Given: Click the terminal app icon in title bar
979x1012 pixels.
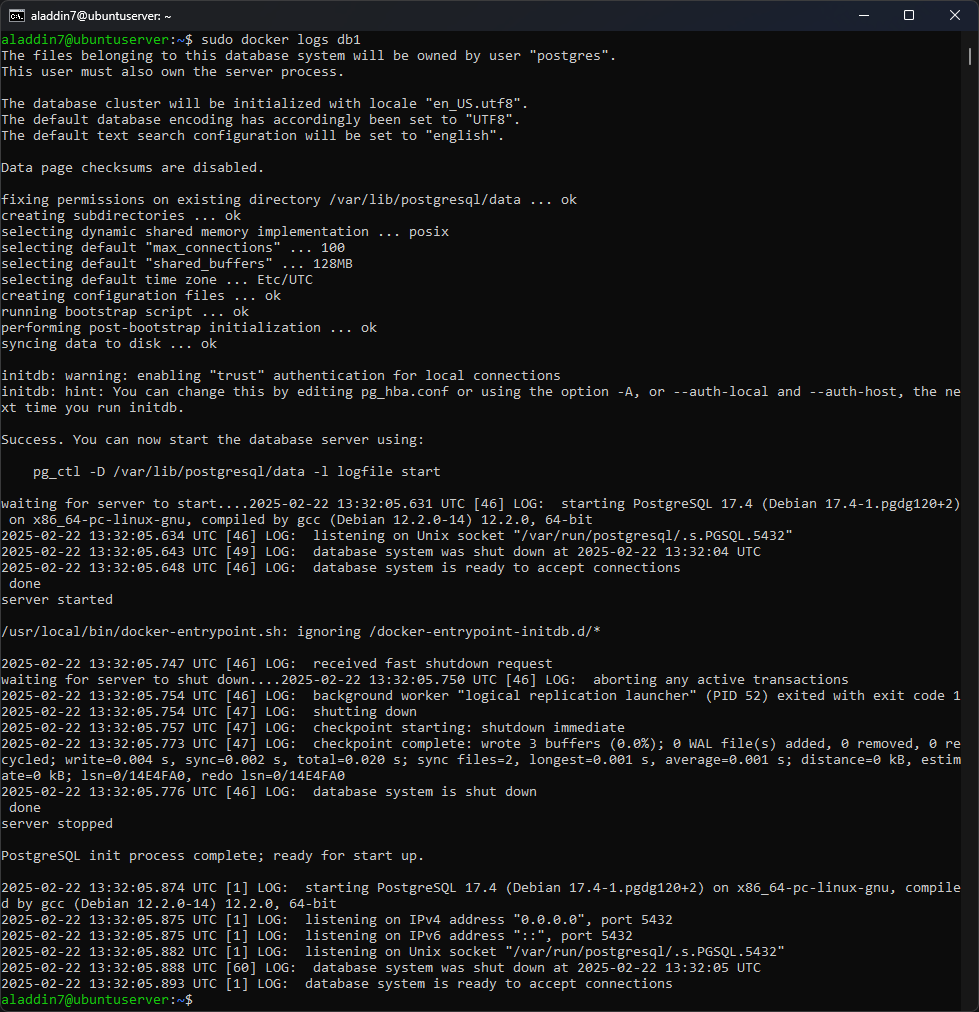Looking at the screenshot, I should click(x=17, y=15).
